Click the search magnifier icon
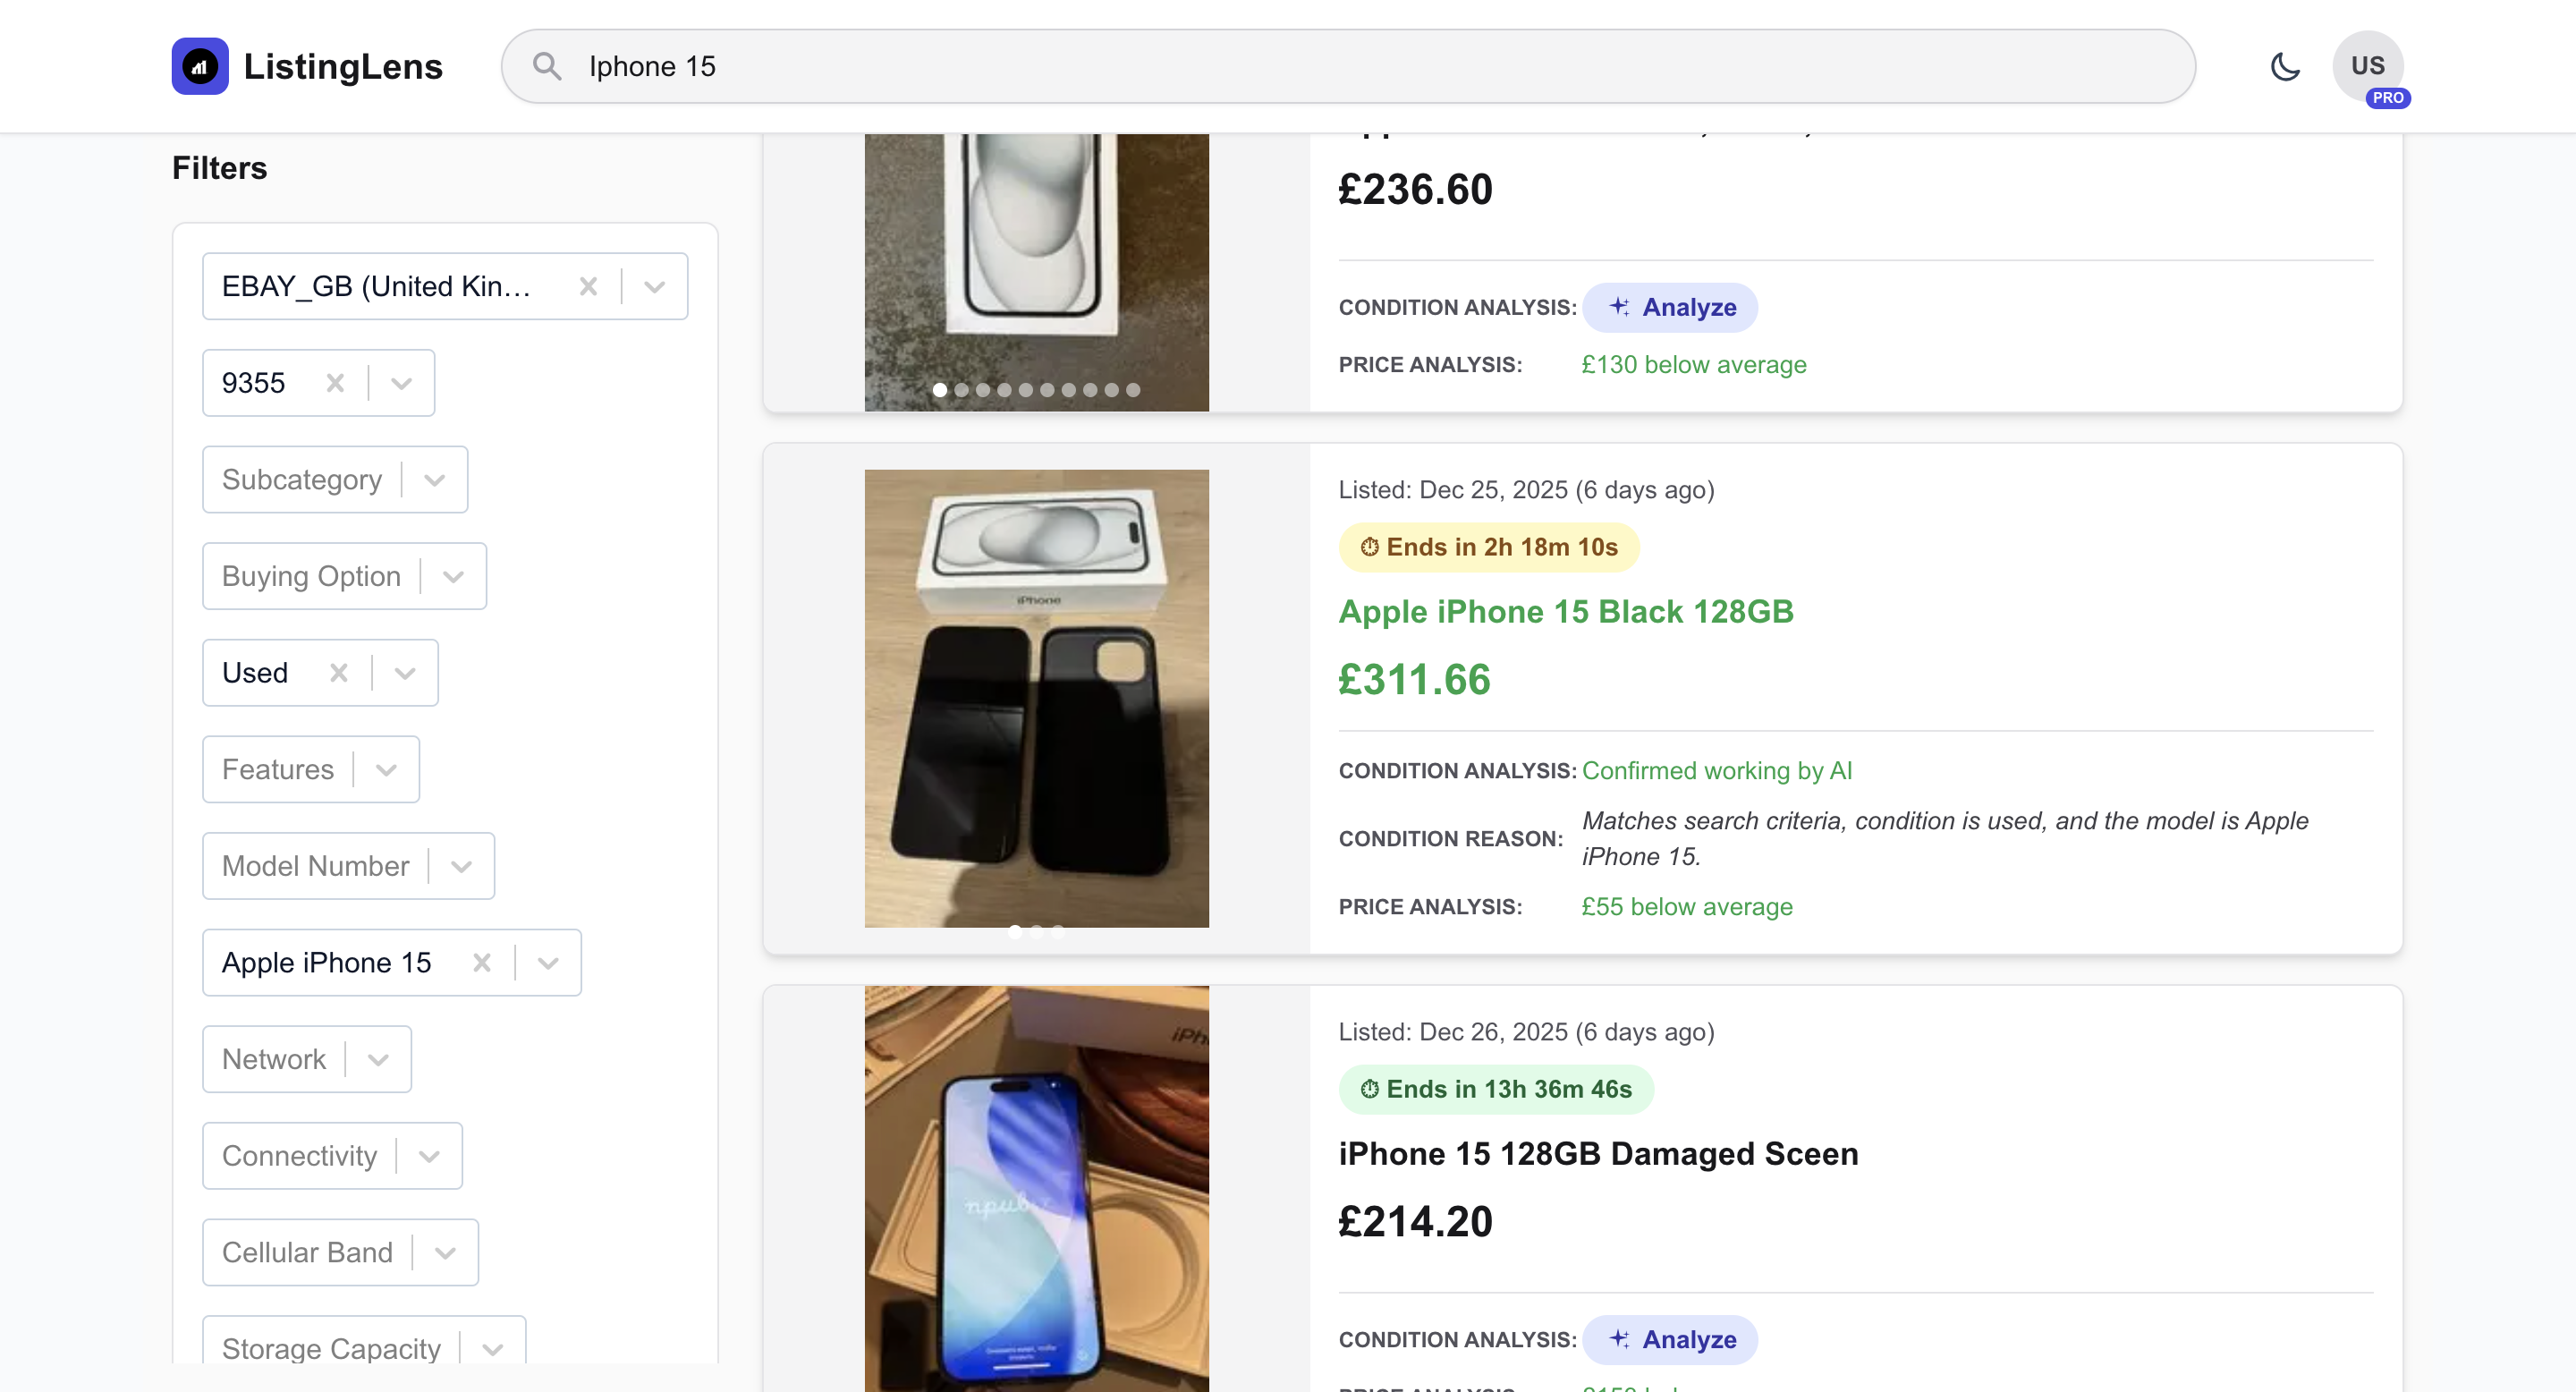 tap(546, 66)
